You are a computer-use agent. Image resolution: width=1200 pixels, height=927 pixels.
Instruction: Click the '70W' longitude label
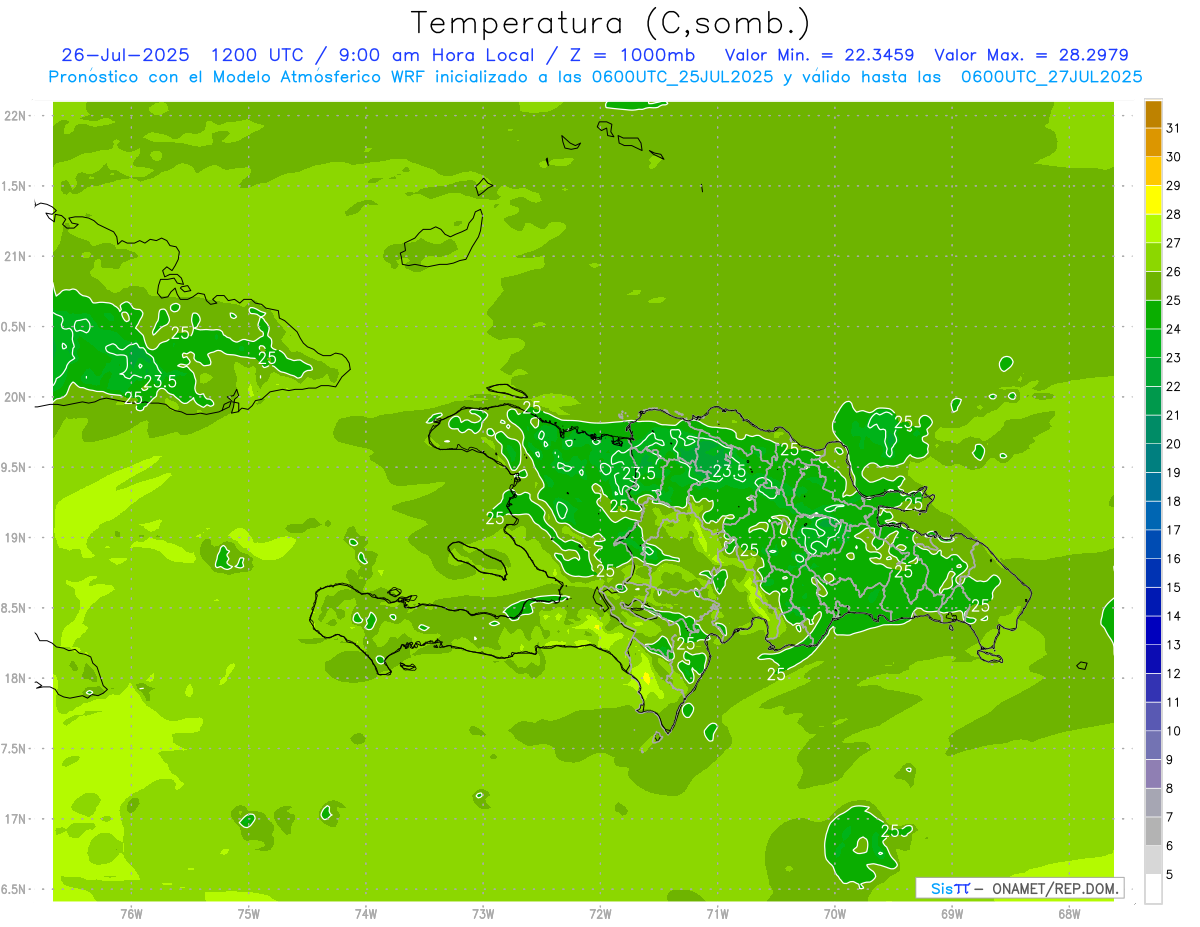[835, 913]
